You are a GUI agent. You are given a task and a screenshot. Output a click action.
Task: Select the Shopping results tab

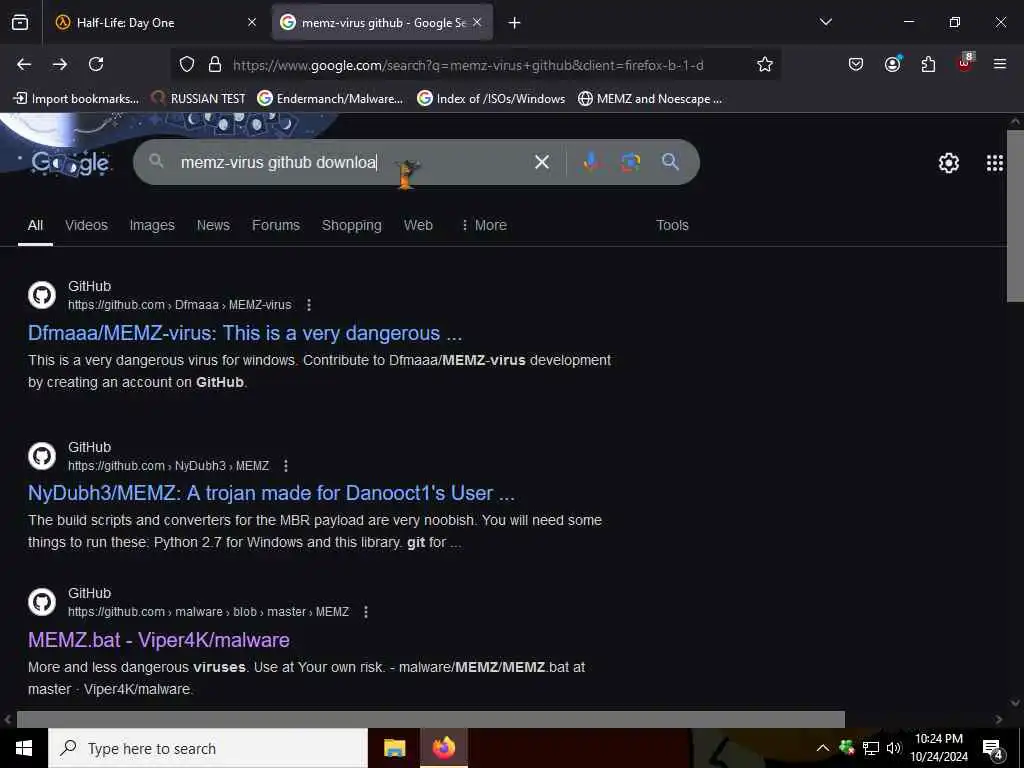(351, 225)
